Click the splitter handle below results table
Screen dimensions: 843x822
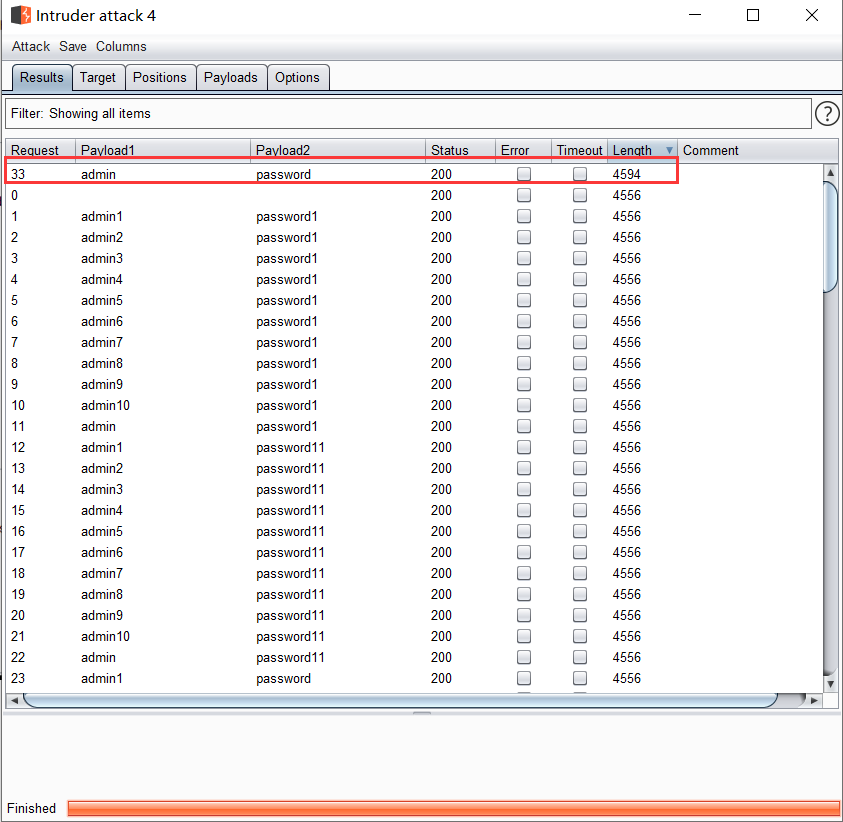[x=422, y=713]
